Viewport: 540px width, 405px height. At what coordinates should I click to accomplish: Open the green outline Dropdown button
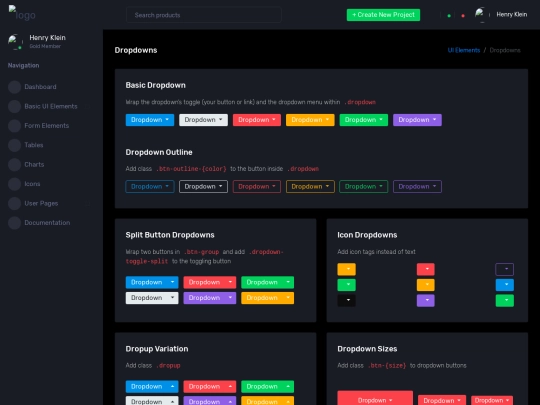pyautogui.click(x=364, y=187)
